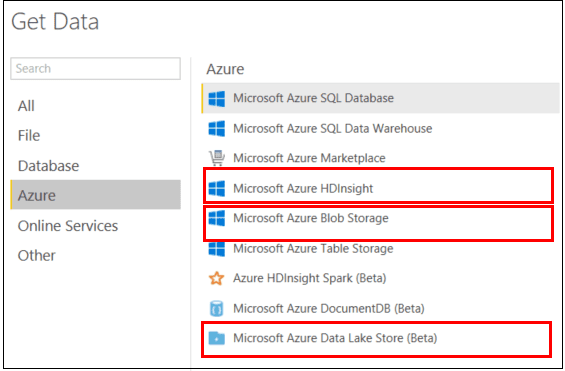Click the shopping cart icon for Azure Marketplace
565x371 pixels.
217,158
